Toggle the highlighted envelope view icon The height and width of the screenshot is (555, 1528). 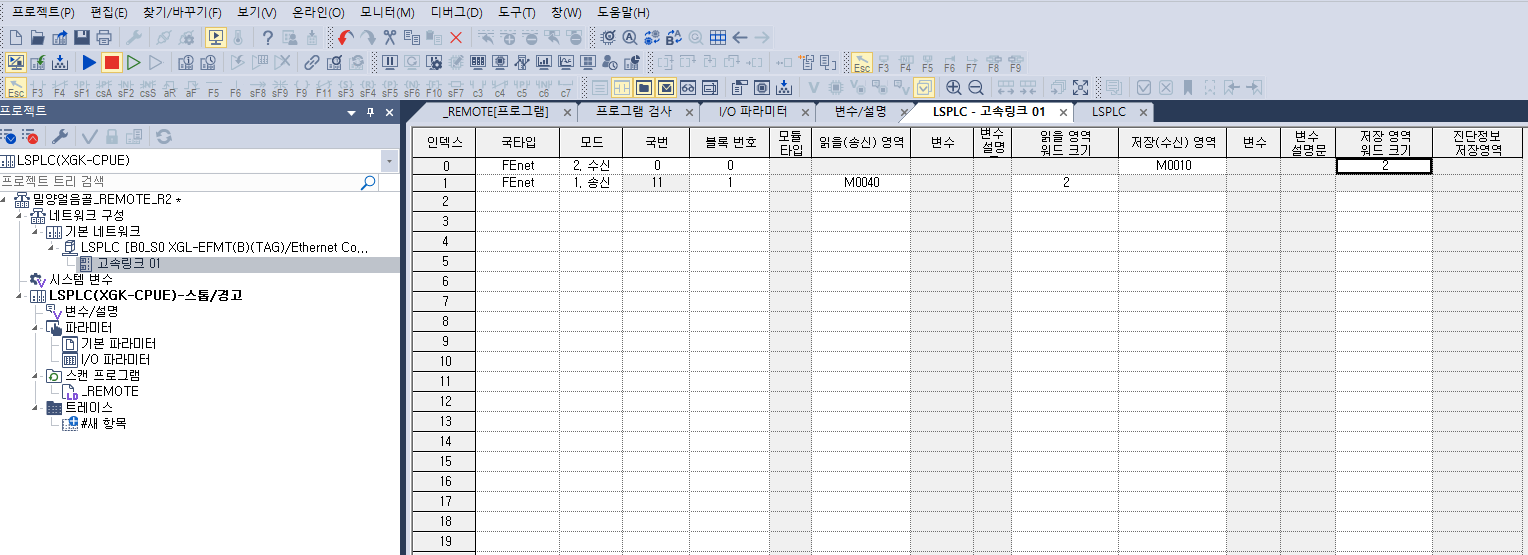tap(665, 88)
